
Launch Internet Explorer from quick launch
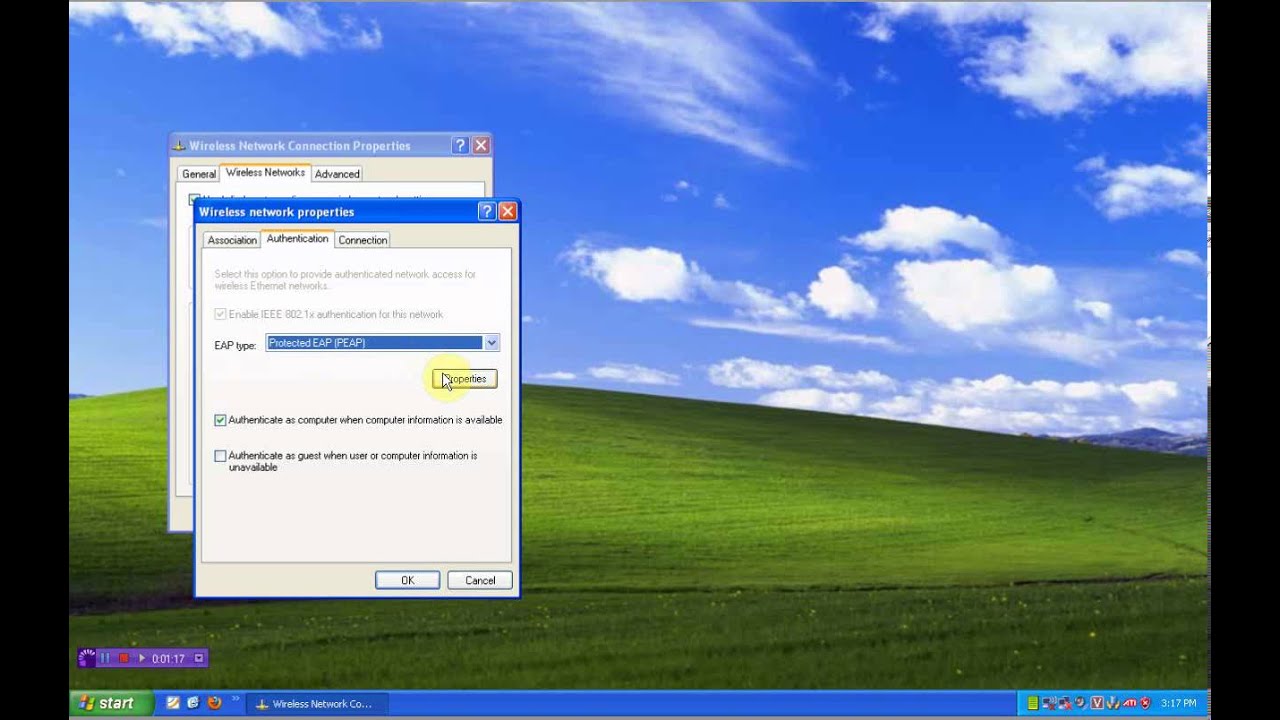[x=193, y=703]
